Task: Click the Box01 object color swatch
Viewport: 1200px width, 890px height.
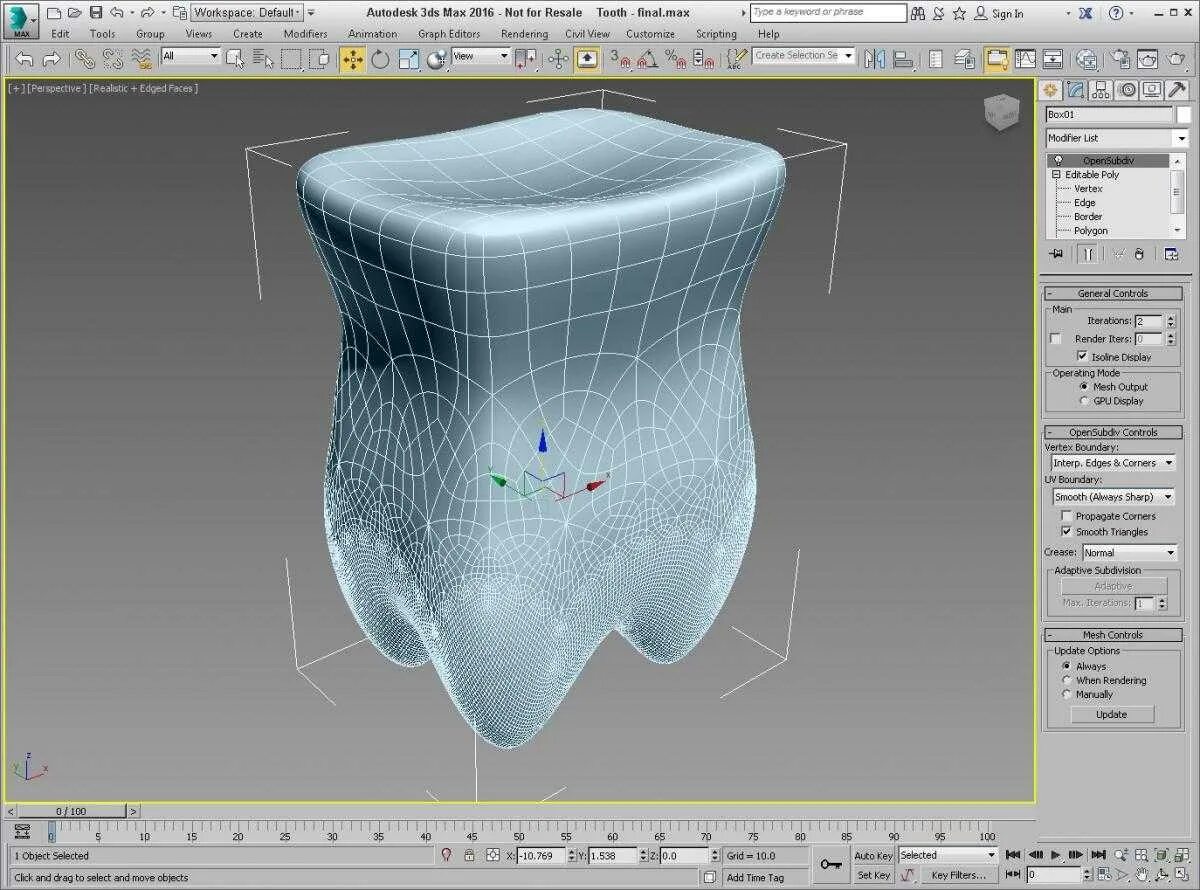Action: tap(1184, 115)
